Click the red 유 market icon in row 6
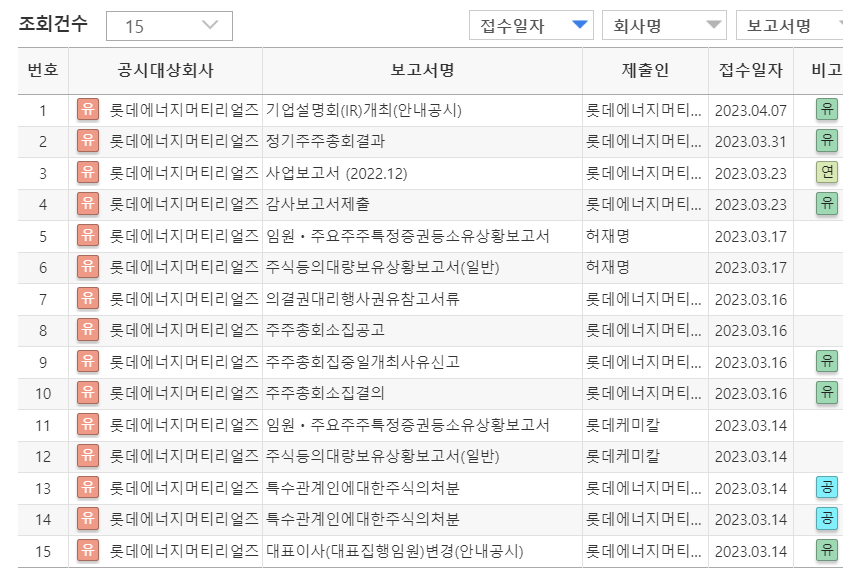This screenshot has width=851, height=575. 87,267
